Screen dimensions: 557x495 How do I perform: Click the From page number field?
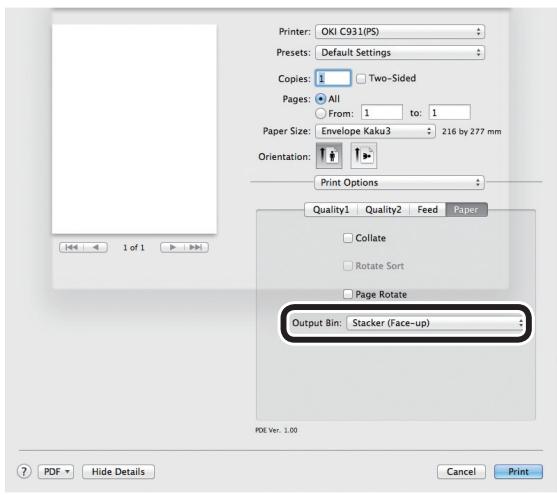point(382,113)
